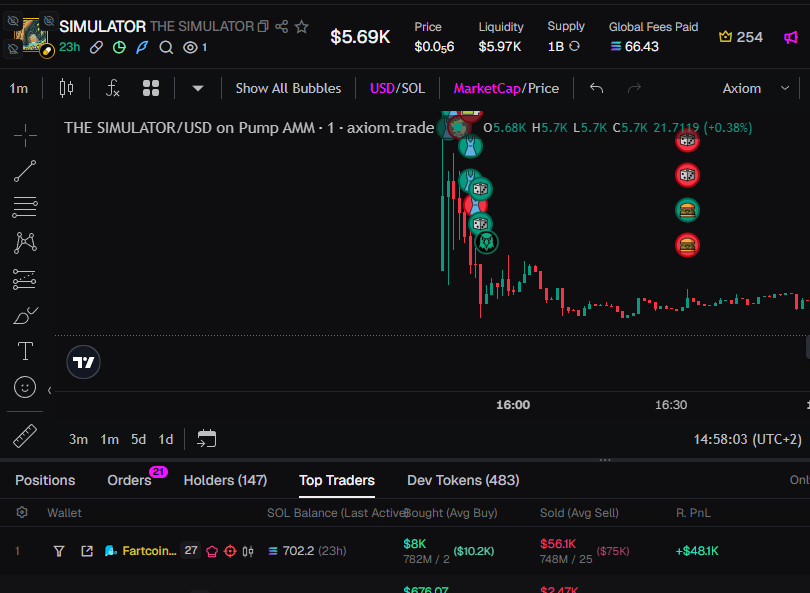Open the 1m interval selector in toolbar

coord(19,88)
